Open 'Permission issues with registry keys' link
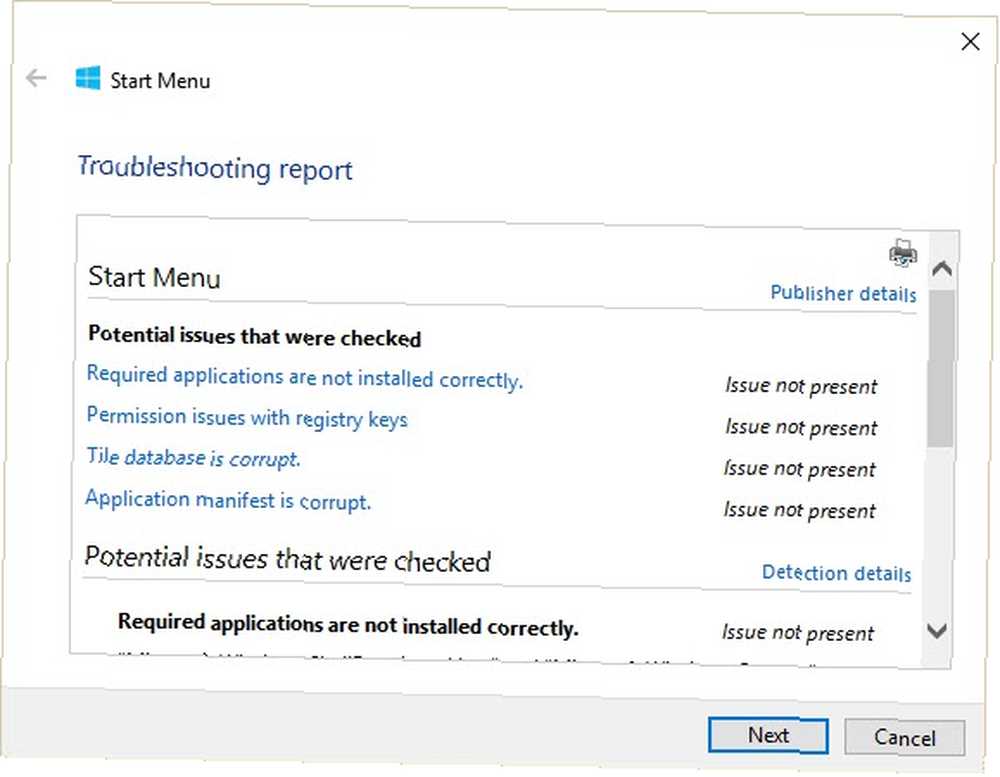Image resolution: width=1000 pixels, height=777 pixels. pos(247,418)
